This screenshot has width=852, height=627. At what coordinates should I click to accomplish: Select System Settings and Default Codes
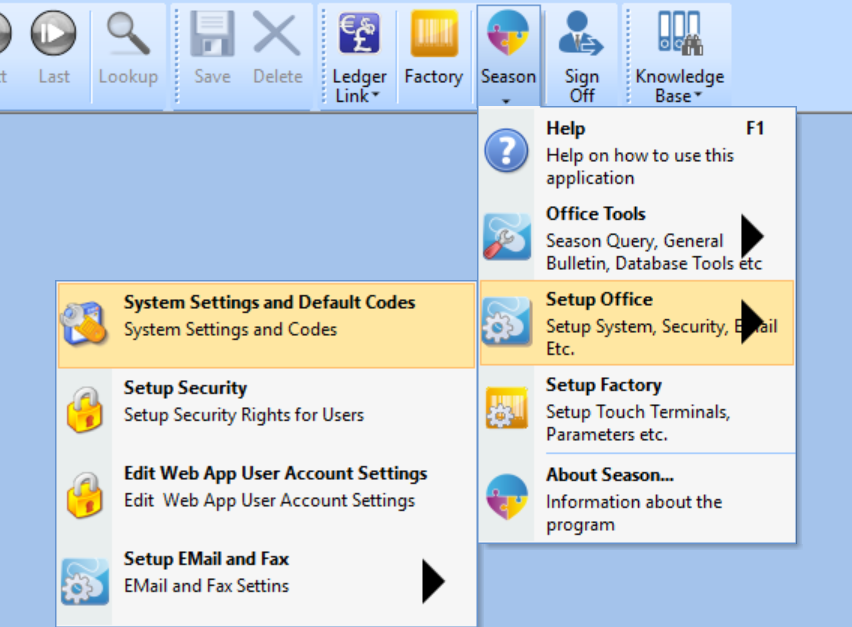pos(266,325)
